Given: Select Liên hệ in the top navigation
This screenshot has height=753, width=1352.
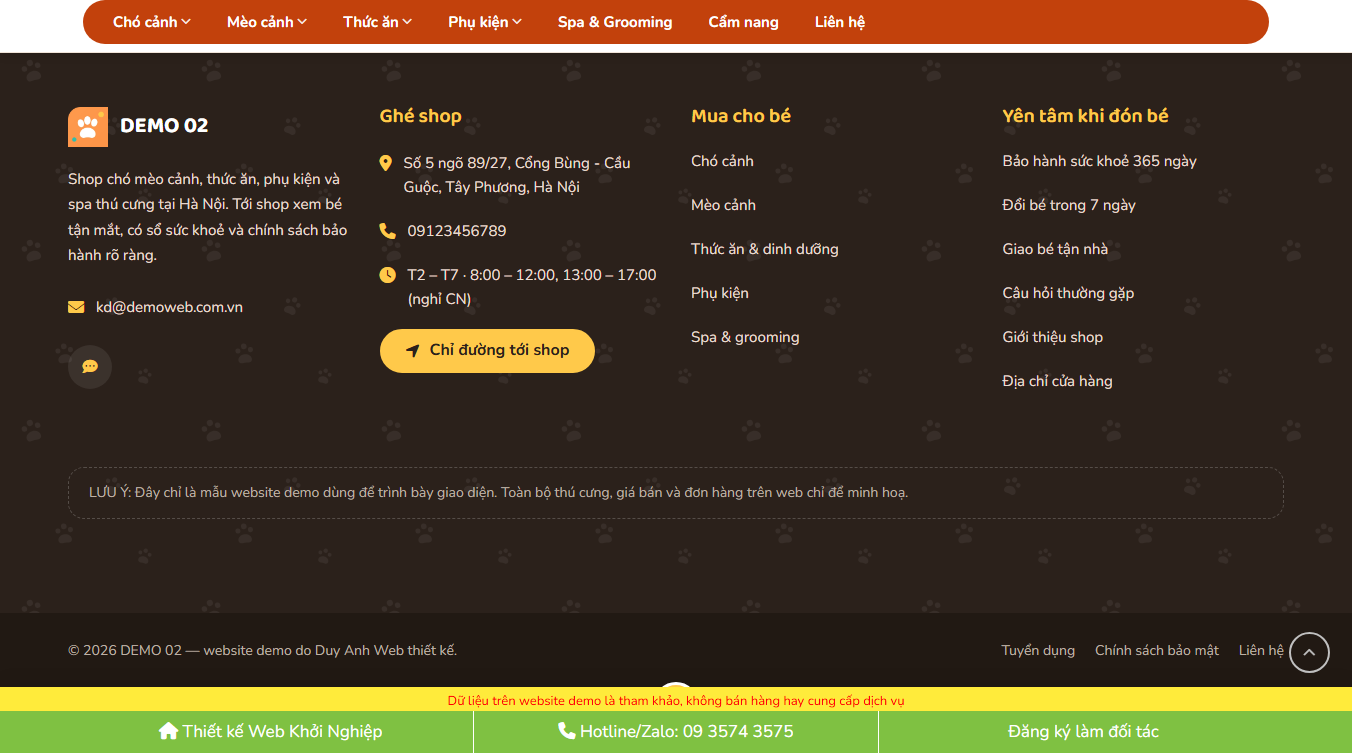Looking at the screenshot, I should (x=840, y=22).
